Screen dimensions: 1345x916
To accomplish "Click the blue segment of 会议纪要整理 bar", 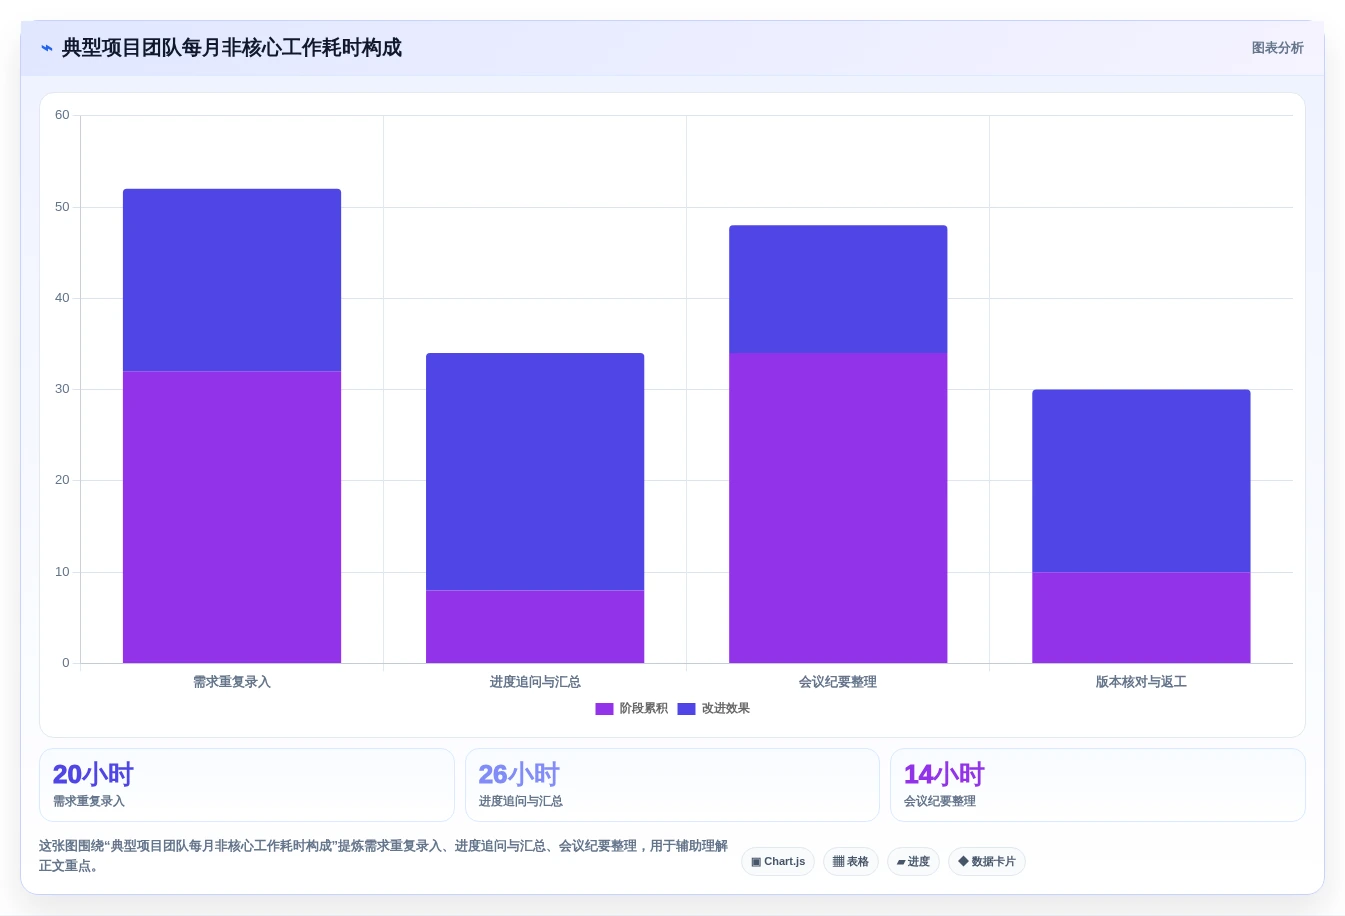I will pyautogui.click(x=838, y=289).
